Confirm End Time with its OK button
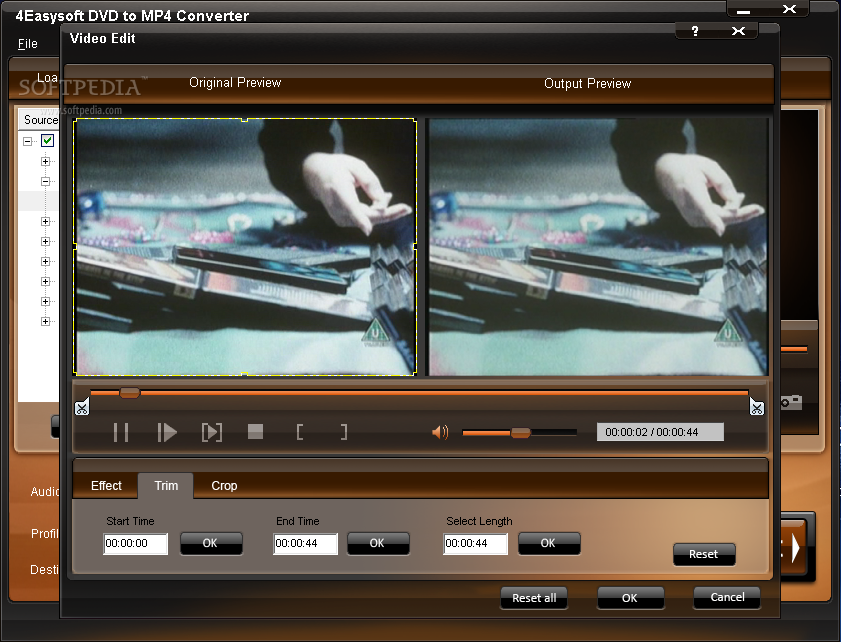 [378, 543]
